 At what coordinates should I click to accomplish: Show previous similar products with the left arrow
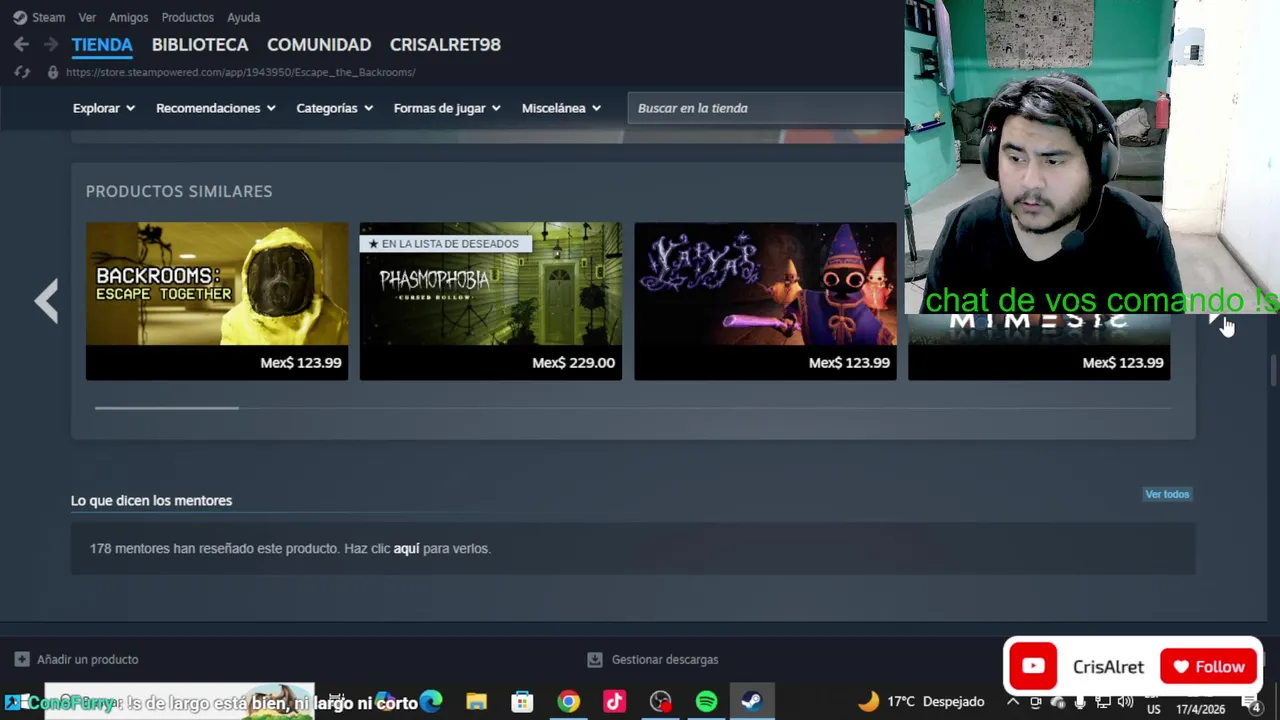pos(46,301)
